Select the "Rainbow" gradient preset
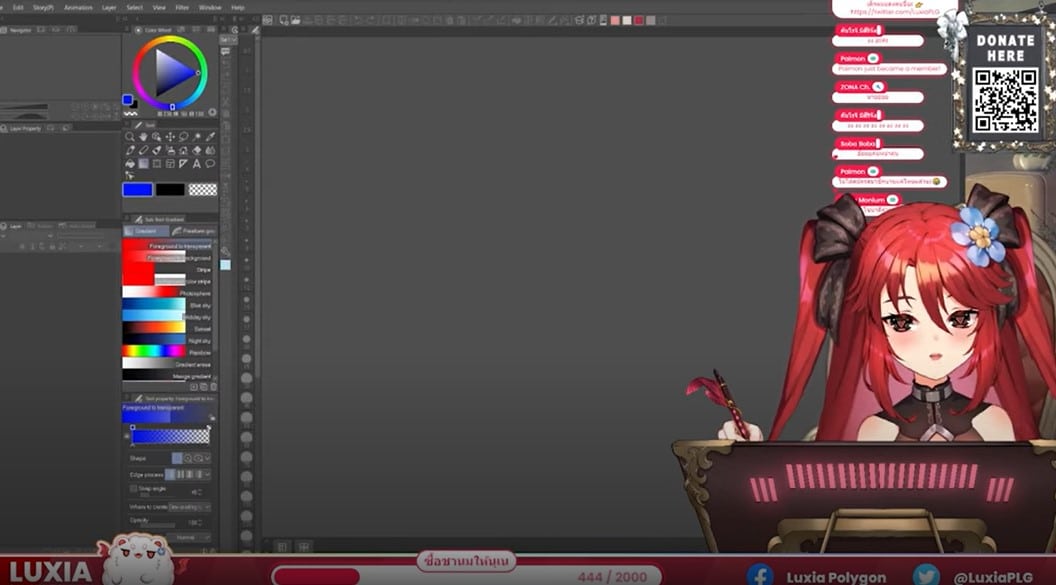Image resolution: width=1056 pixels, height=585 pixels. pos(167,352)
